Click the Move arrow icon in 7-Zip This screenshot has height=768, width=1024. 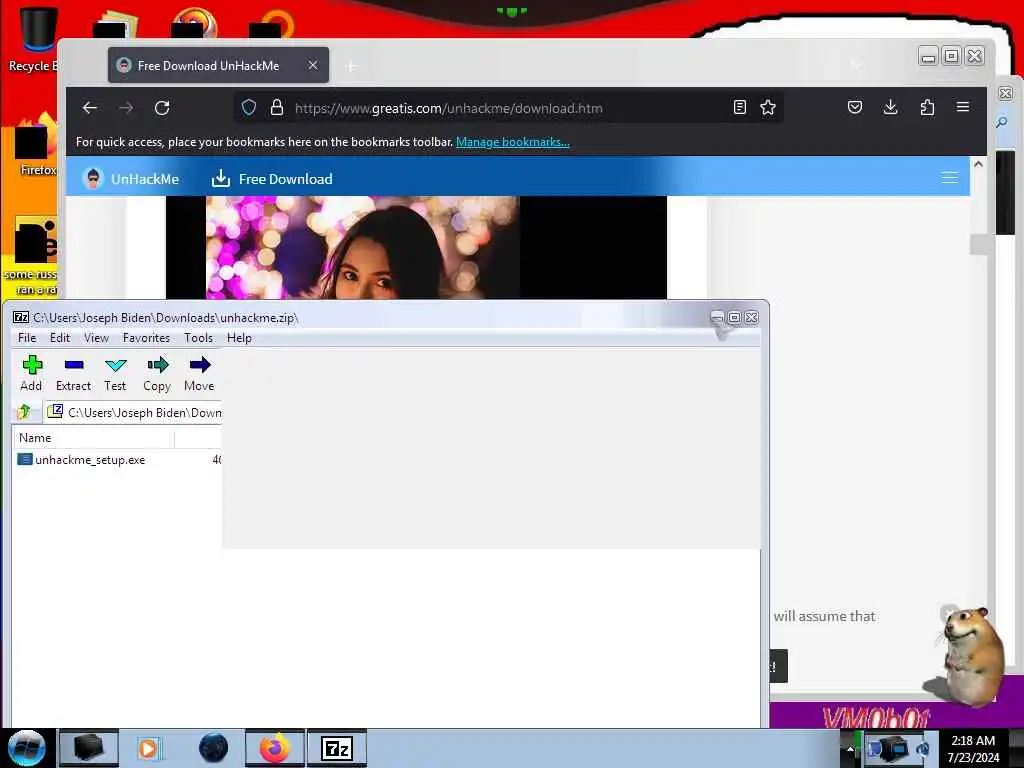(199, 374)
